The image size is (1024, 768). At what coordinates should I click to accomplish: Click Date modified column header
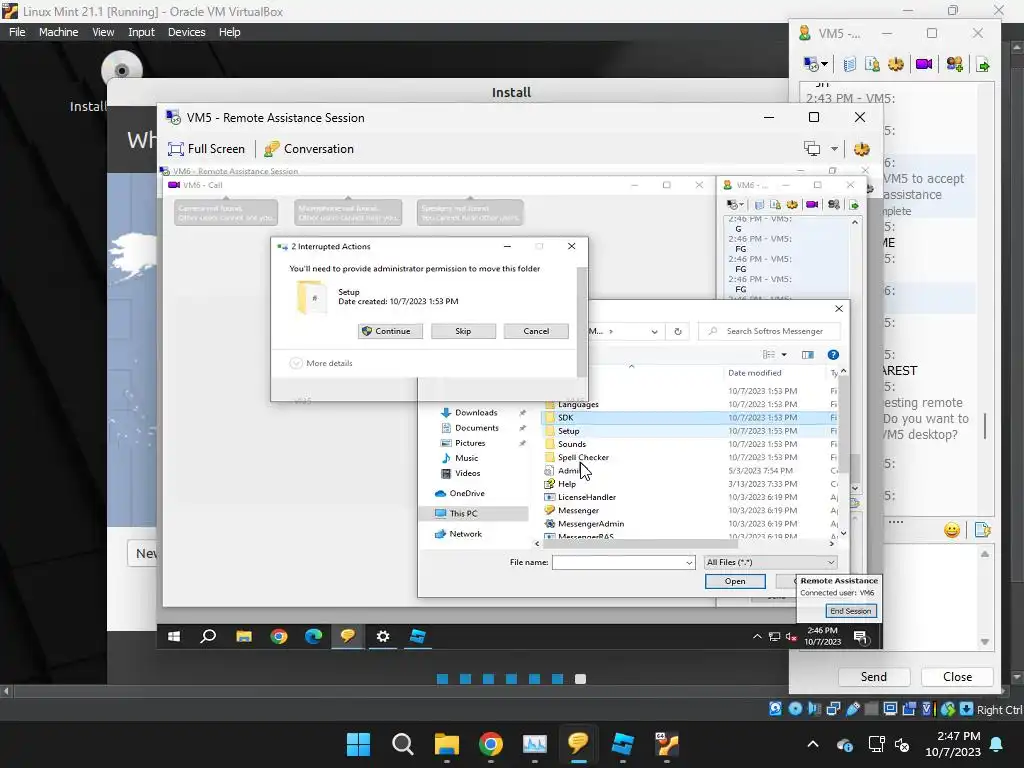pyautogui.click(x=754, y=373)
